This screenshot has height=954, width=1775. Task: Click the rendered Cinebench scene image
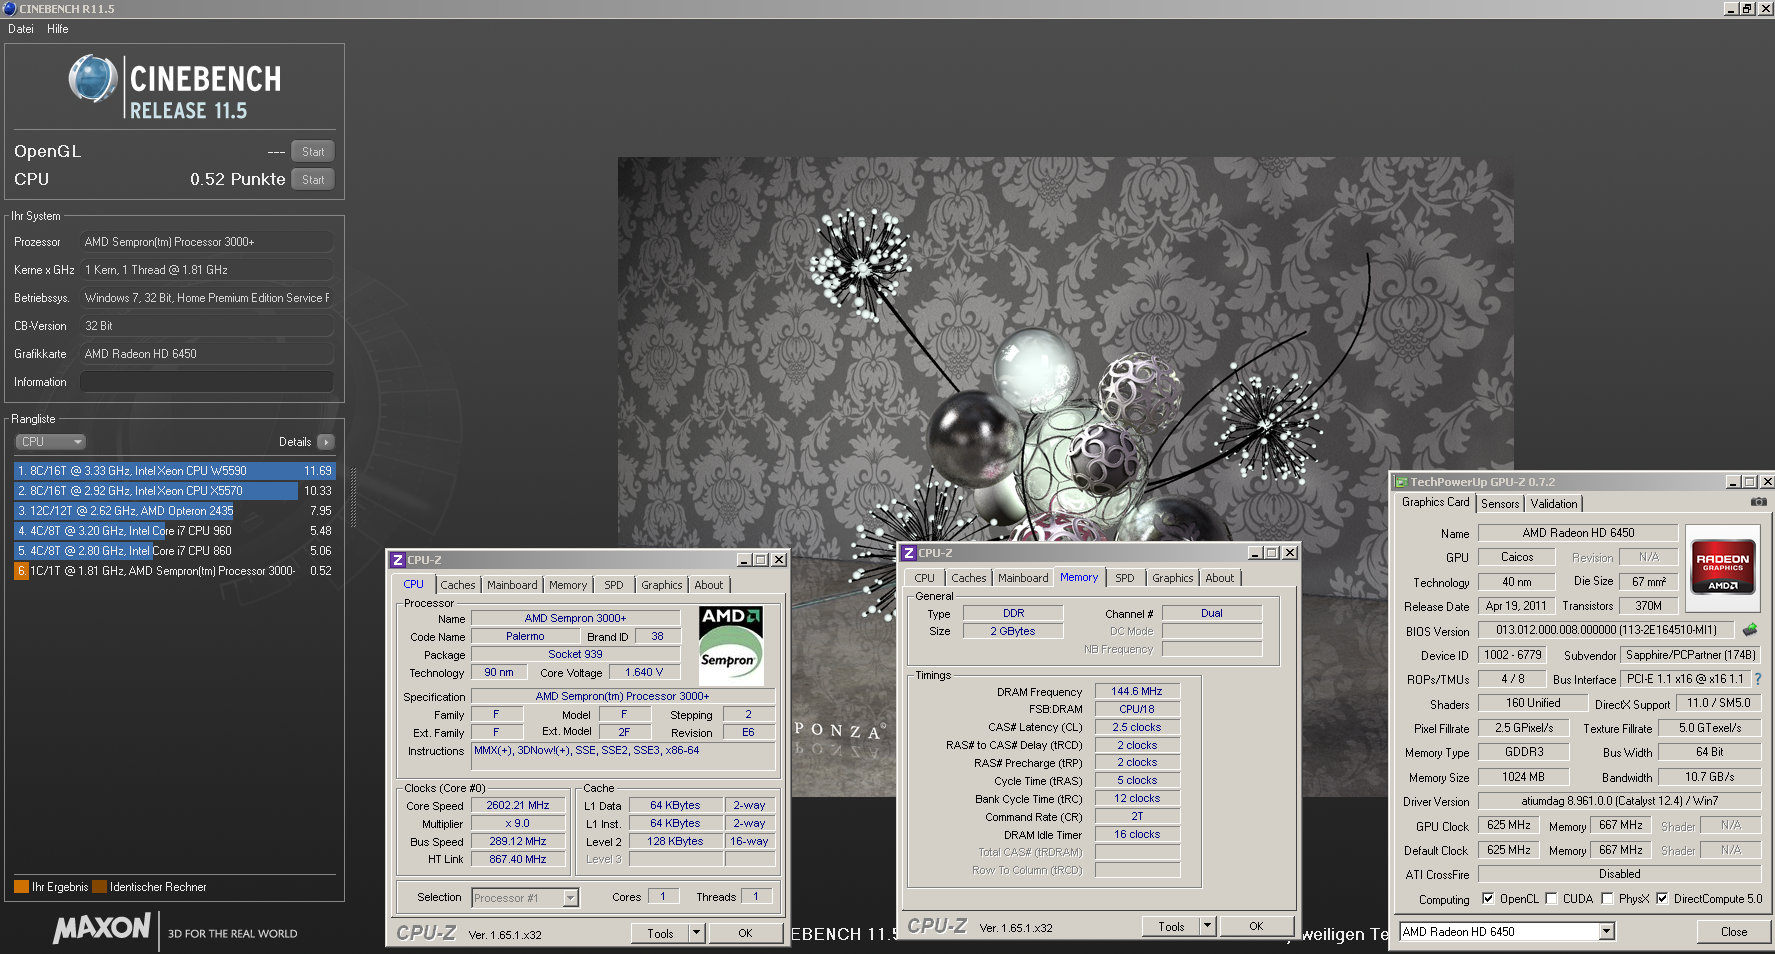(x=1065, y=476)
